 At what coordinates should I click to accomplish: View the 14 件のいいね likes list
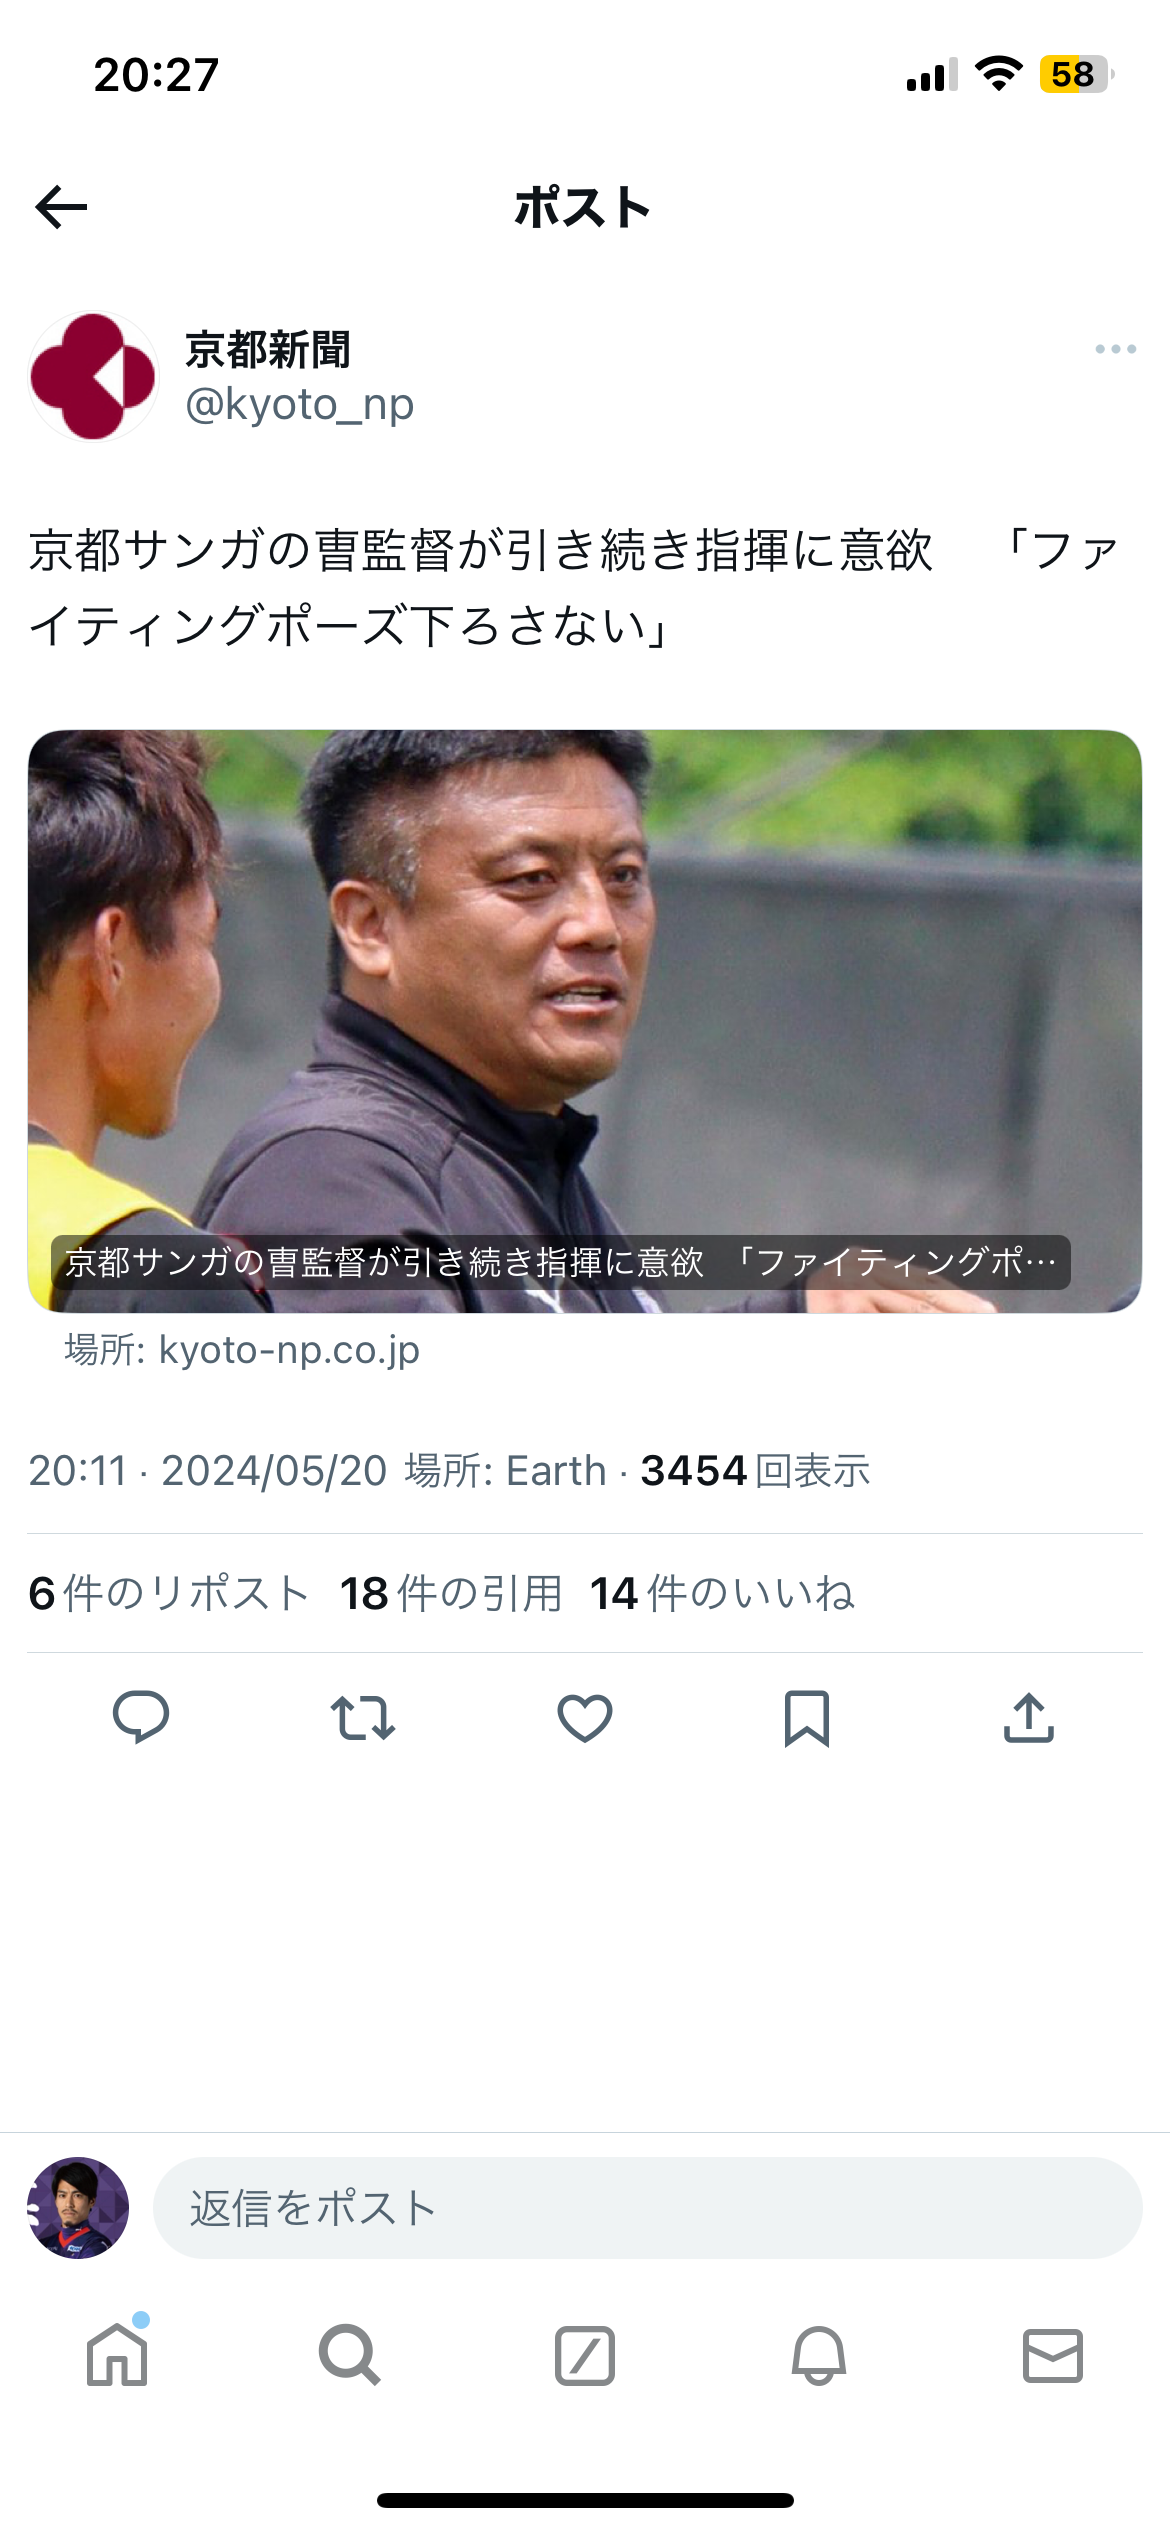pos(722,1593)
